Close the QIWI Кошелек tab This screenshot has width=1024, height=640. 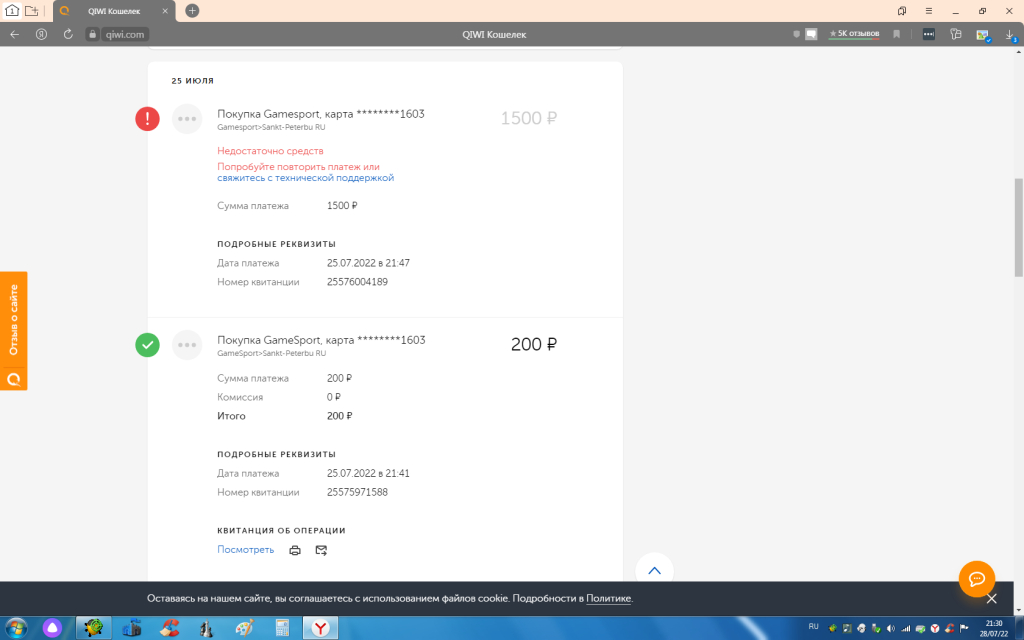coord(165,11)
